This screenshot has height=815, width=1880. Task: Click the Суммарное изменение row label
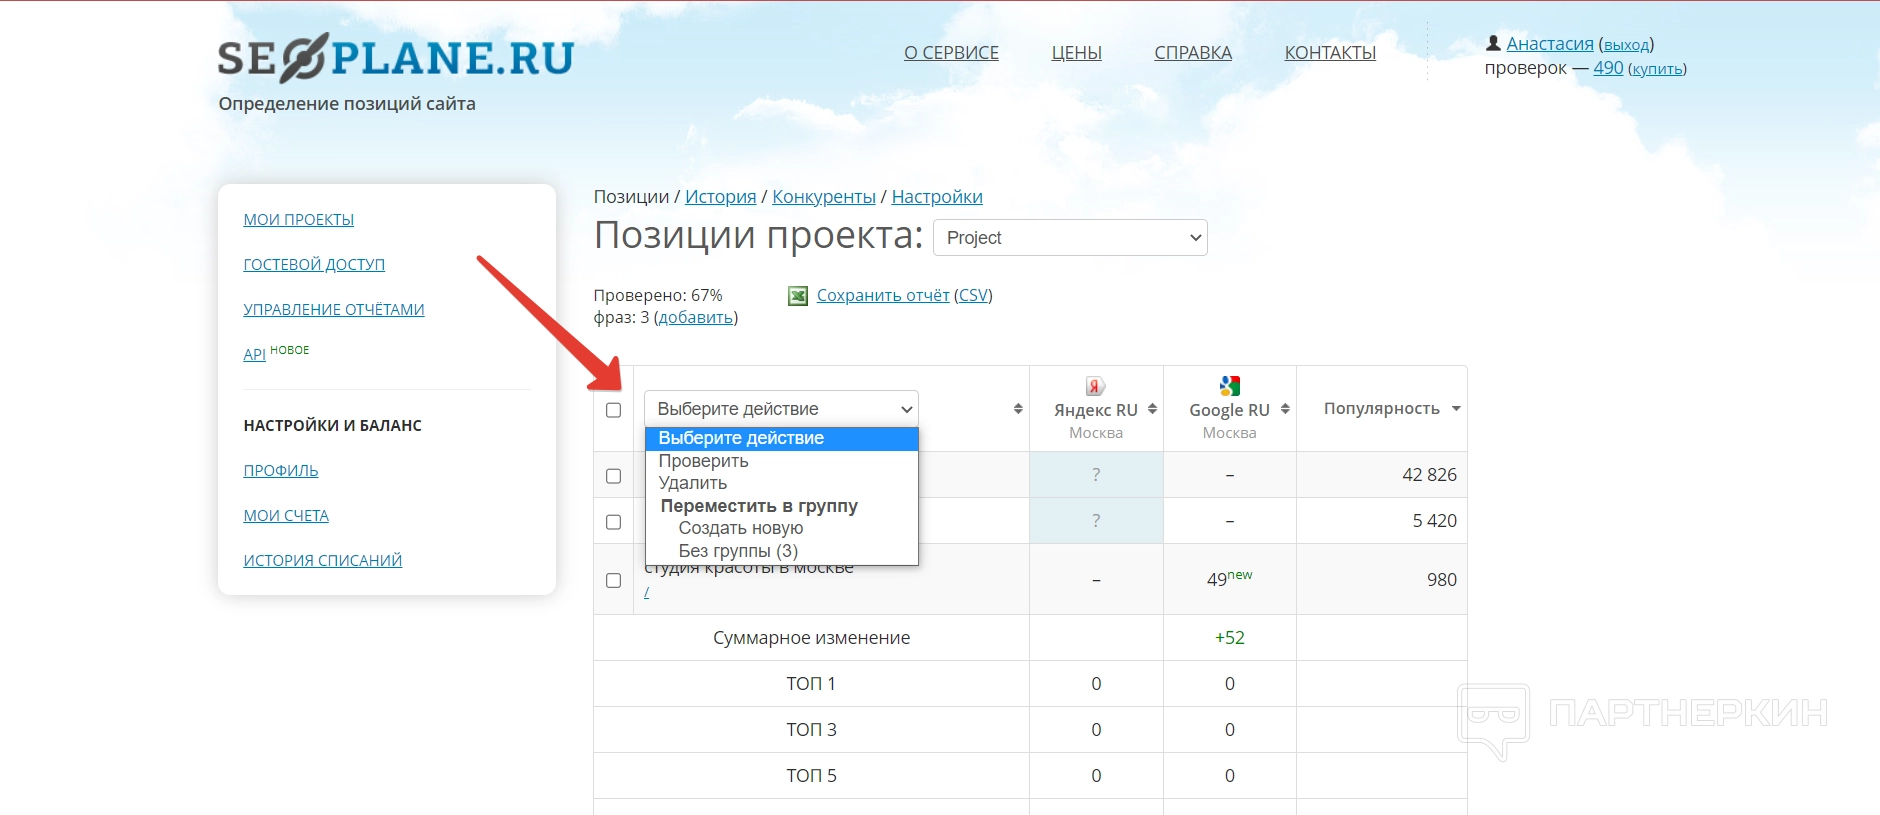tap(812, 638)
